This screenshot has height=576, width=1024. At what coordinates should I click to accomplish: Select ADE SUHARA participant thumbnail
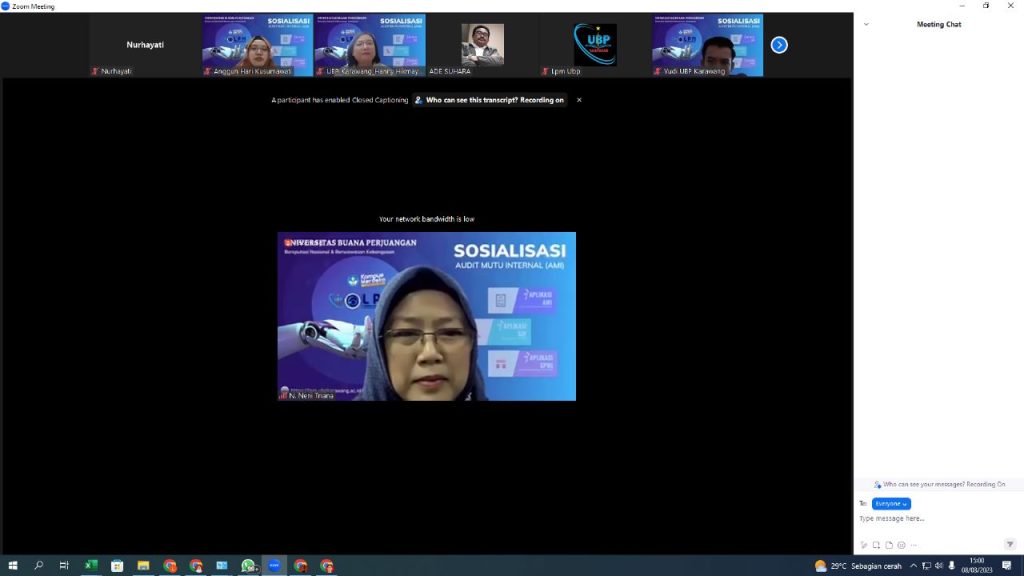pos(482,45)
